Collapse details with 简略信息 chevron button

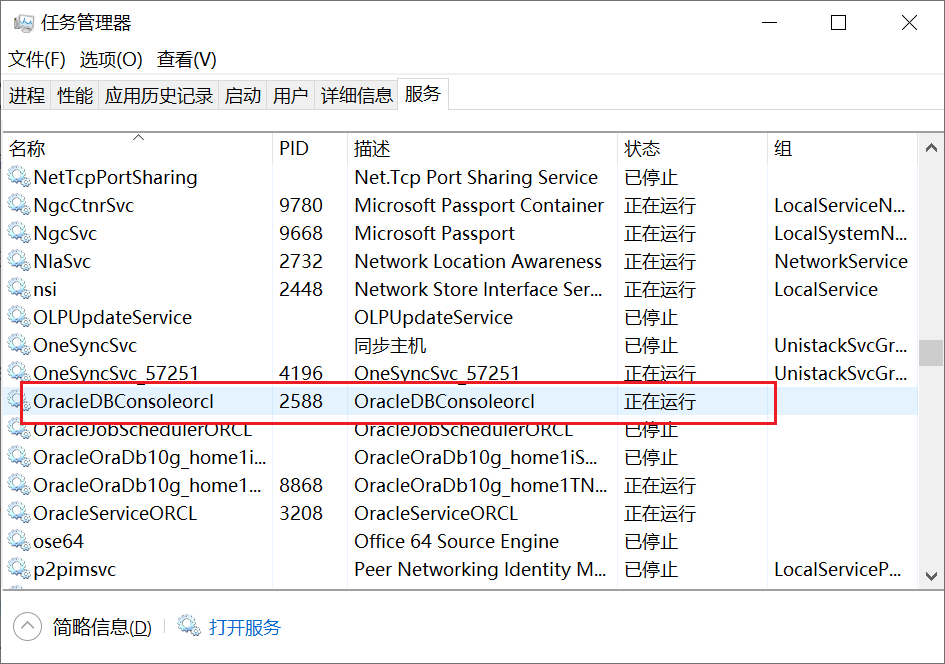coord(27,627)
